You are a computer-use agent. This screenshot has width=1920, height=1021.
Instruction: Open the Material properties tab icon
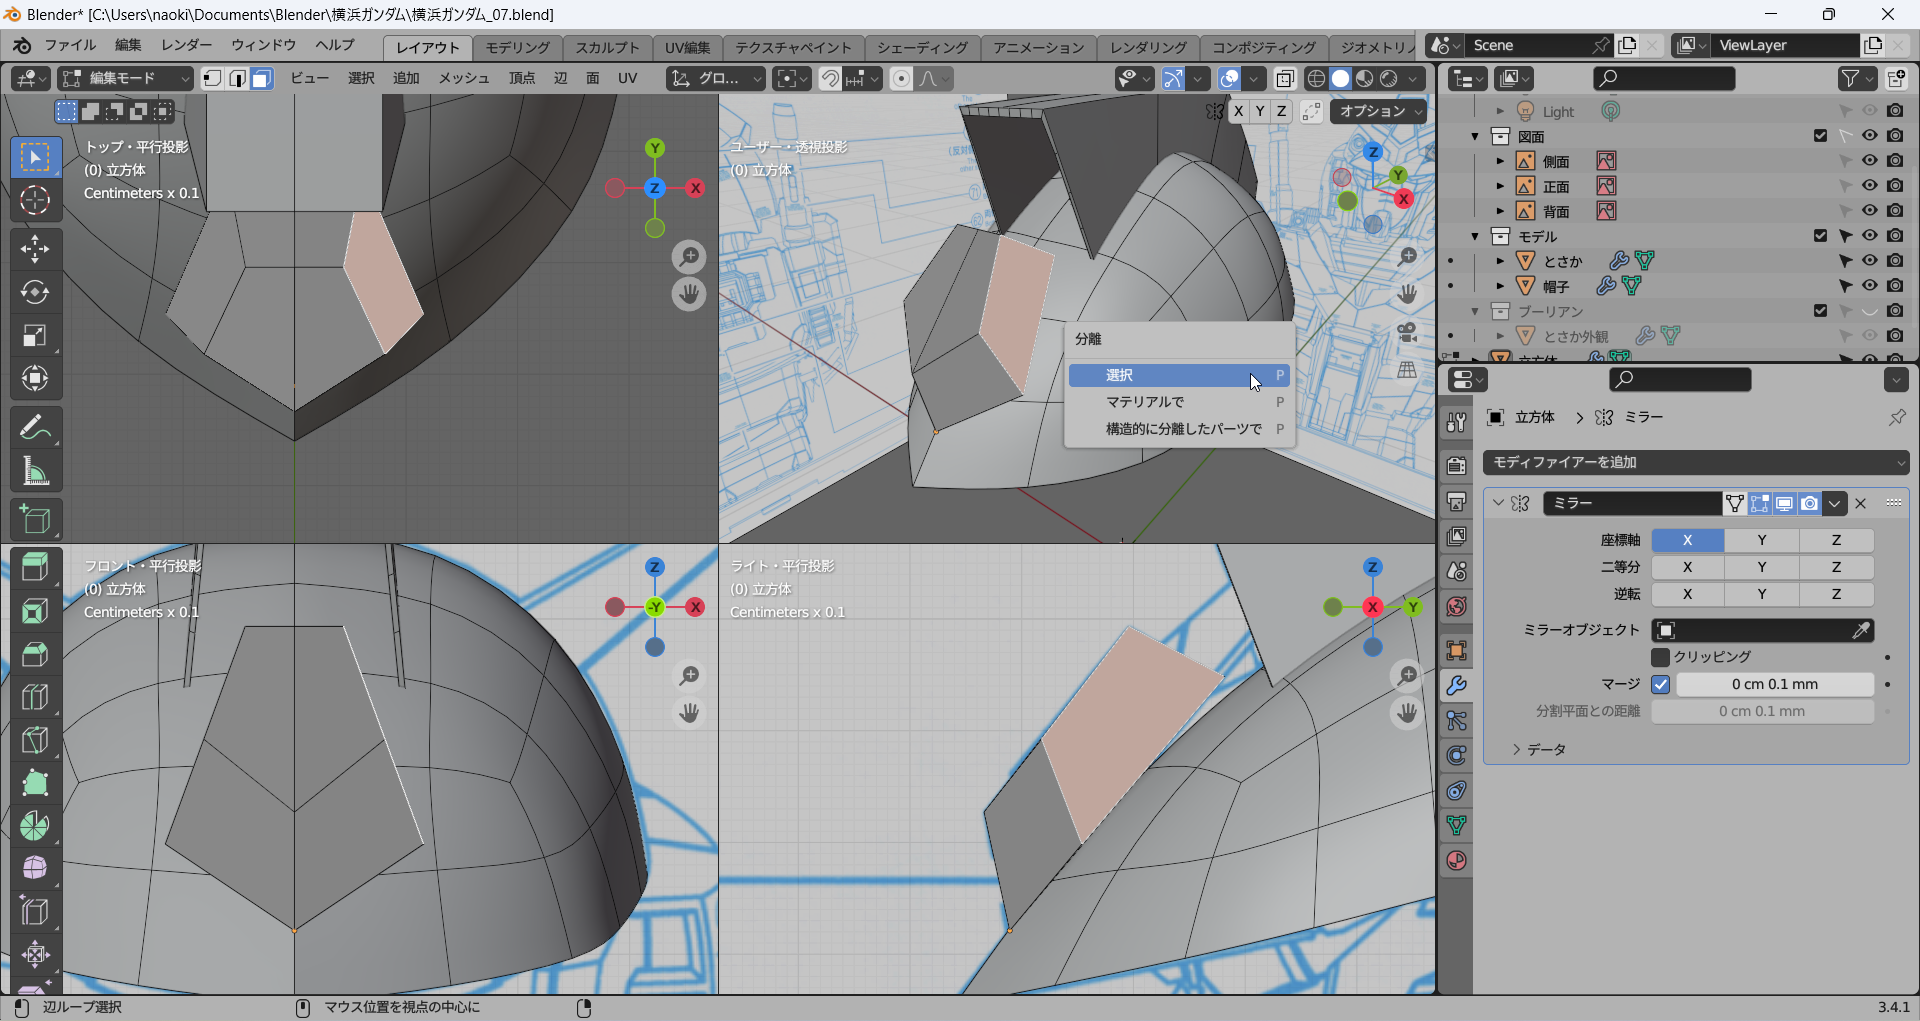pyautogui.click(x=1456, y=861)
